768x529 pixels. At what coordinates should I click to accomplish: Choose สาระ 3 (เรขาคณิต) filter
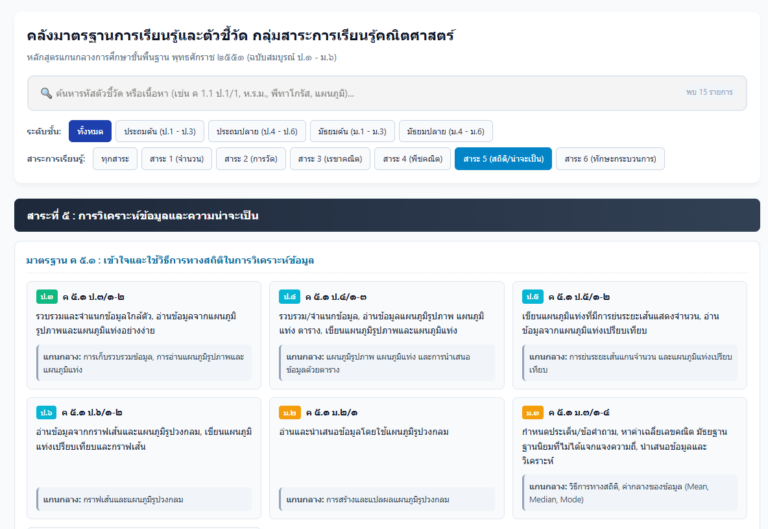[x=330, y=159]
